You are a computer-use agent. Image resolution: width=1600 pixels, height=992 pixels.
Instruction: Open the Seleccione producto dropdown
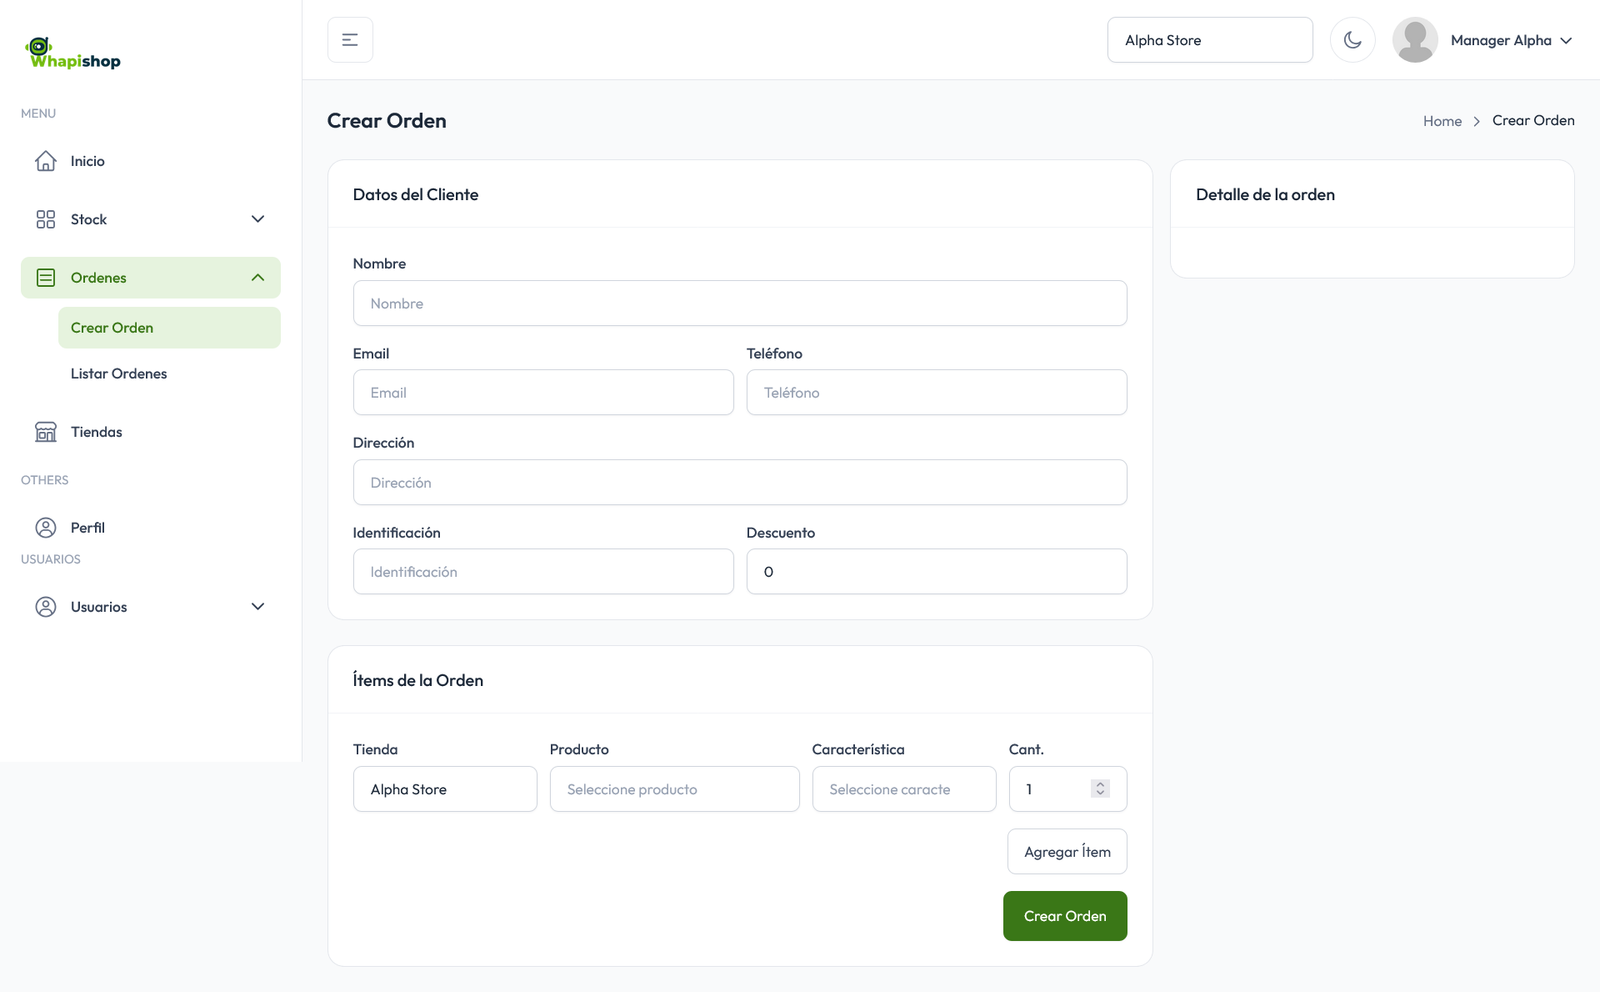pyautogui.click(x=674, y=789)
